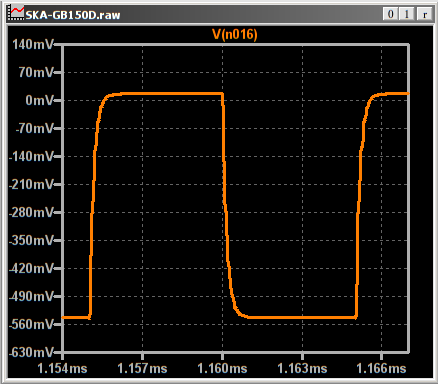
Task: Click the waveform icon in the title bar
Action: coord(17,13)
